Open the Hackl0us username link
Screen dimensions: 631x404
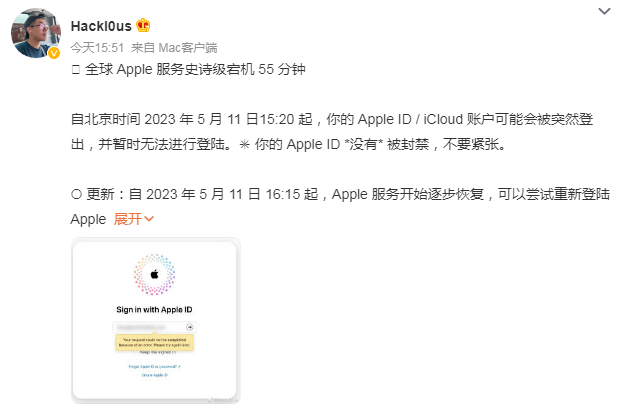[x=101, y=26]
